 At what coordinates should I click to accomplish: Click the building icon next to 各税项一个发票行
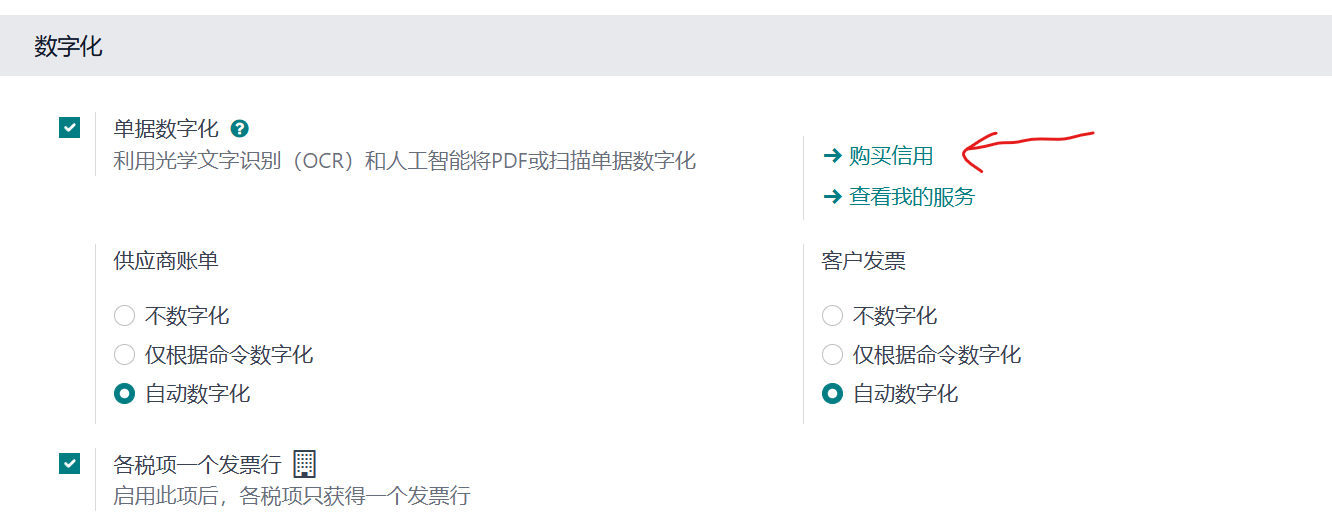click(305, 464)
